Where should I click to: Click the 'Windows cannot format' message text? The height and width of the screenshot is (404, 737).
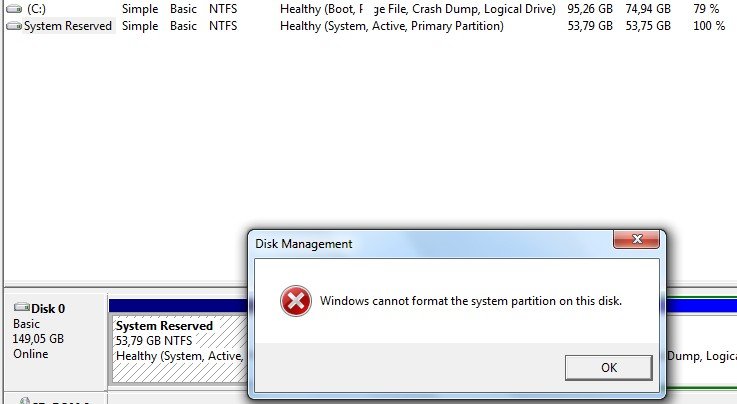pyautogui.click(x=470, y=301)
